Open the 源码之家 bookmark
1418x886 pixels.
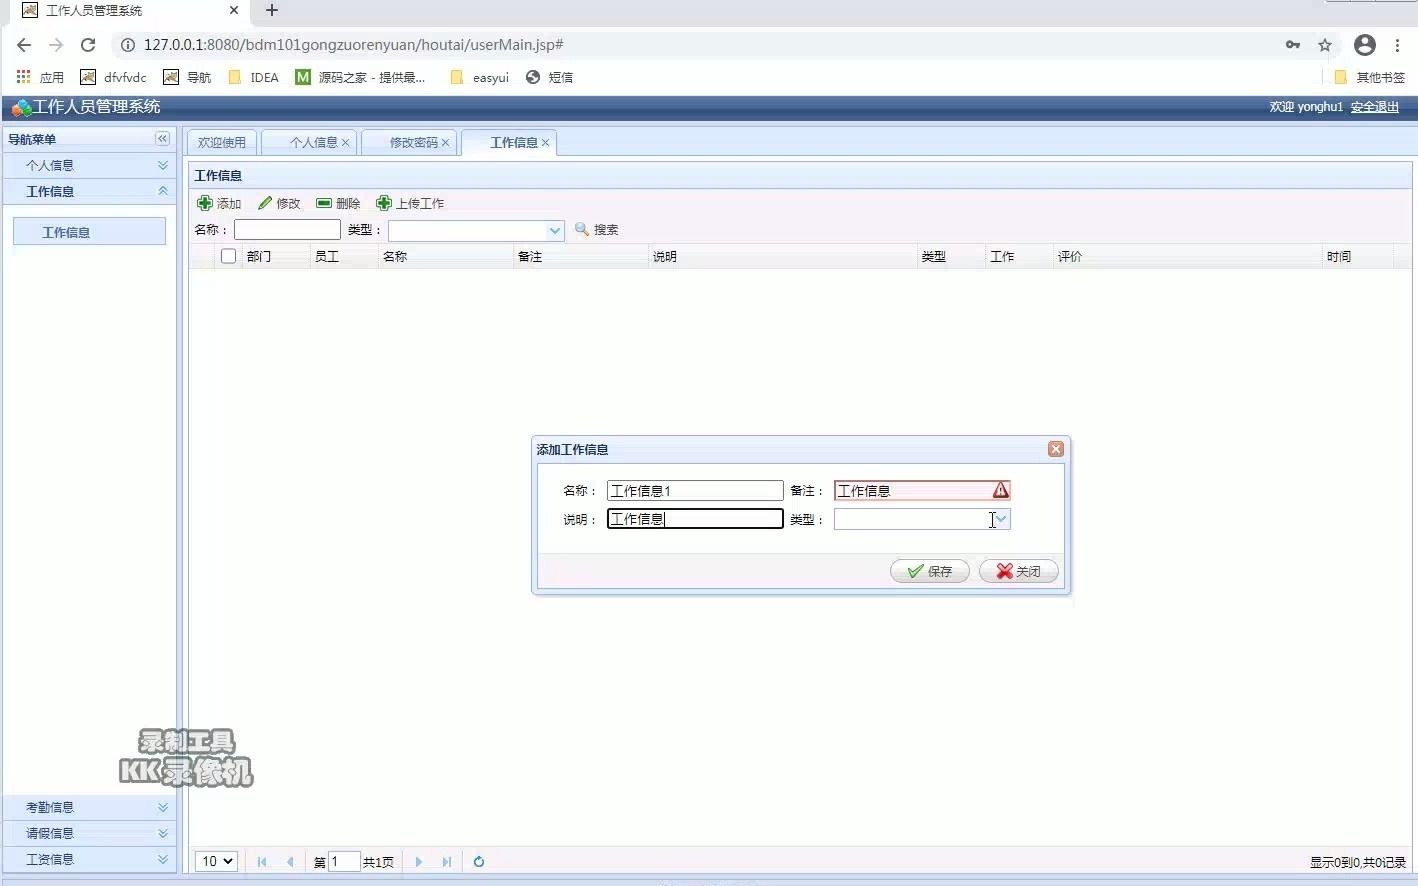(361, 77)
